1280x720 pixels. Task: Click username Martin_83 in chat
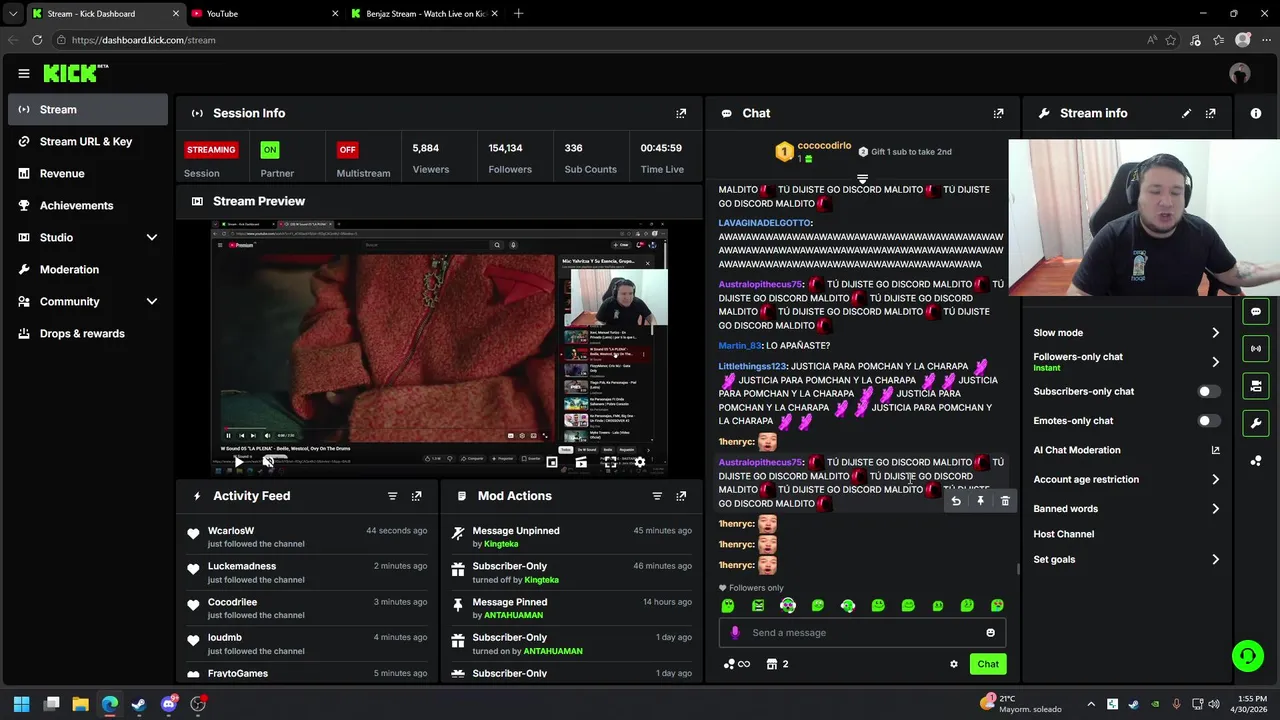[740, 346]
